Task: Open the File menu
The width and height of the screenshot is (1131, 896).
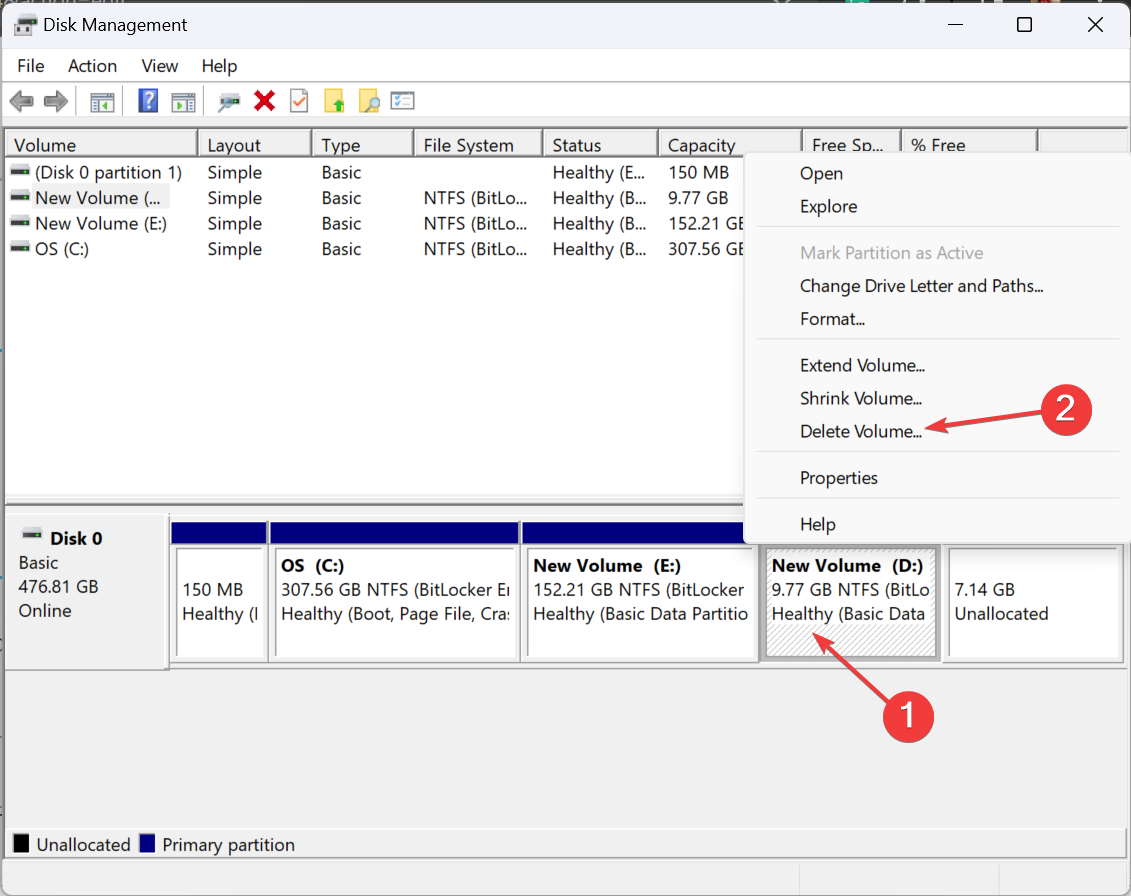Action: 31,66
